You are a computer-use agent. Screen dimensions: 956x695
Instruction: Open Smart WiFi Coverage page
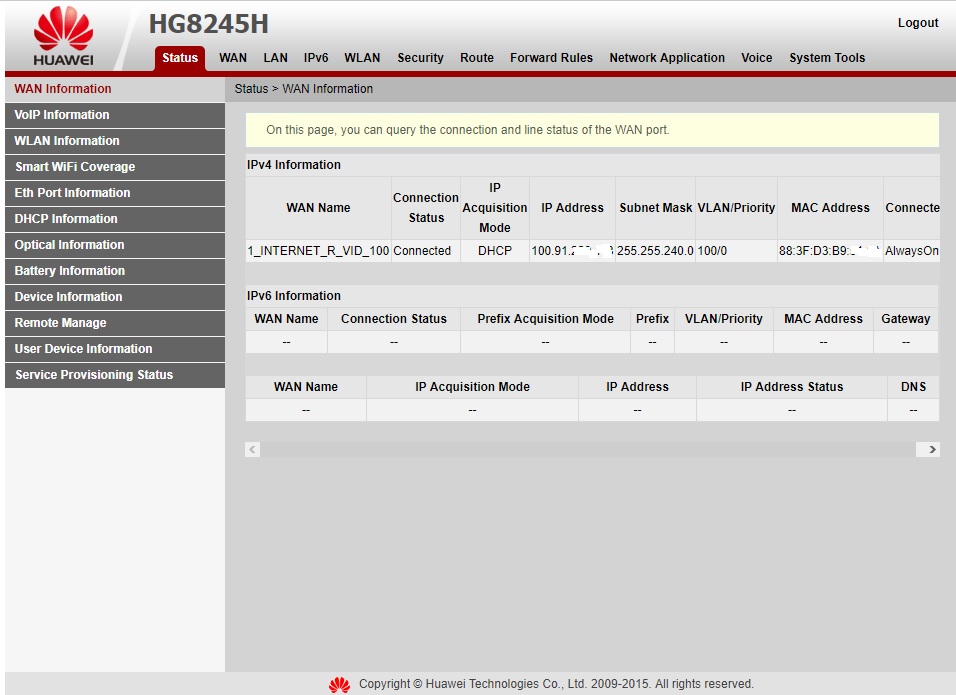pyautogui.click(x=75, y=167)
